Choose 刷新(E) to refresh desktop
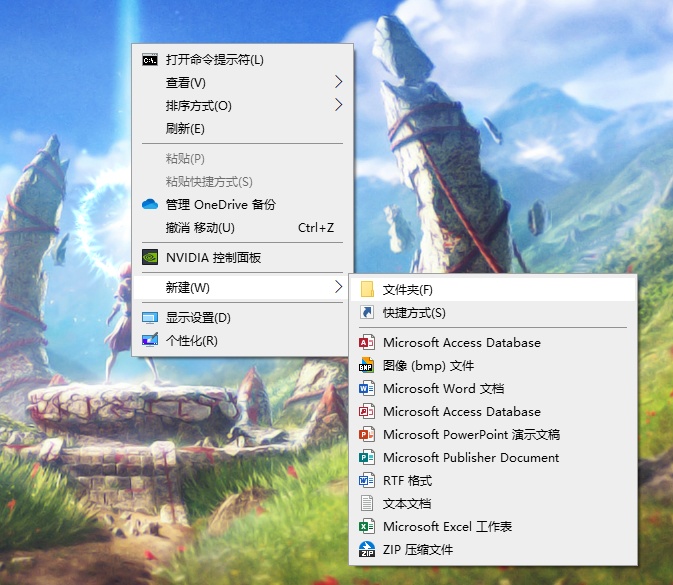The width and height of the screenshot is (673, 585). [x=243, y=128]
